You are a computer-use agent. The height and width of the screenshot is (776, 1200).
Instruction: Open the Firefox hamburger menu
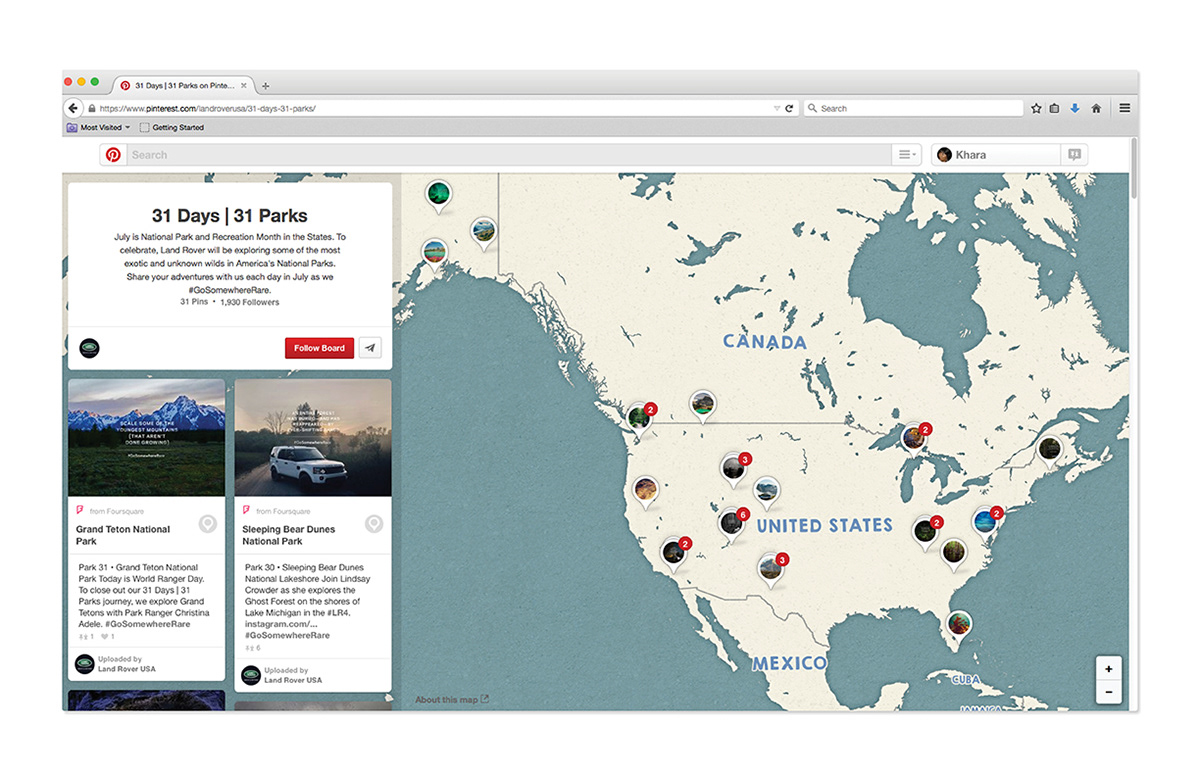pos(1125,108)
